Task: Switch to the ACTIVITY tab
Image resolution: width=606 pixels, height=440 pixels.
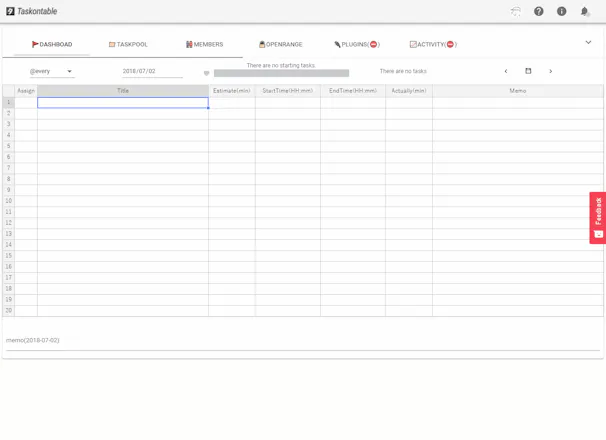Action: pyautogui.click(x=433, y=44)
